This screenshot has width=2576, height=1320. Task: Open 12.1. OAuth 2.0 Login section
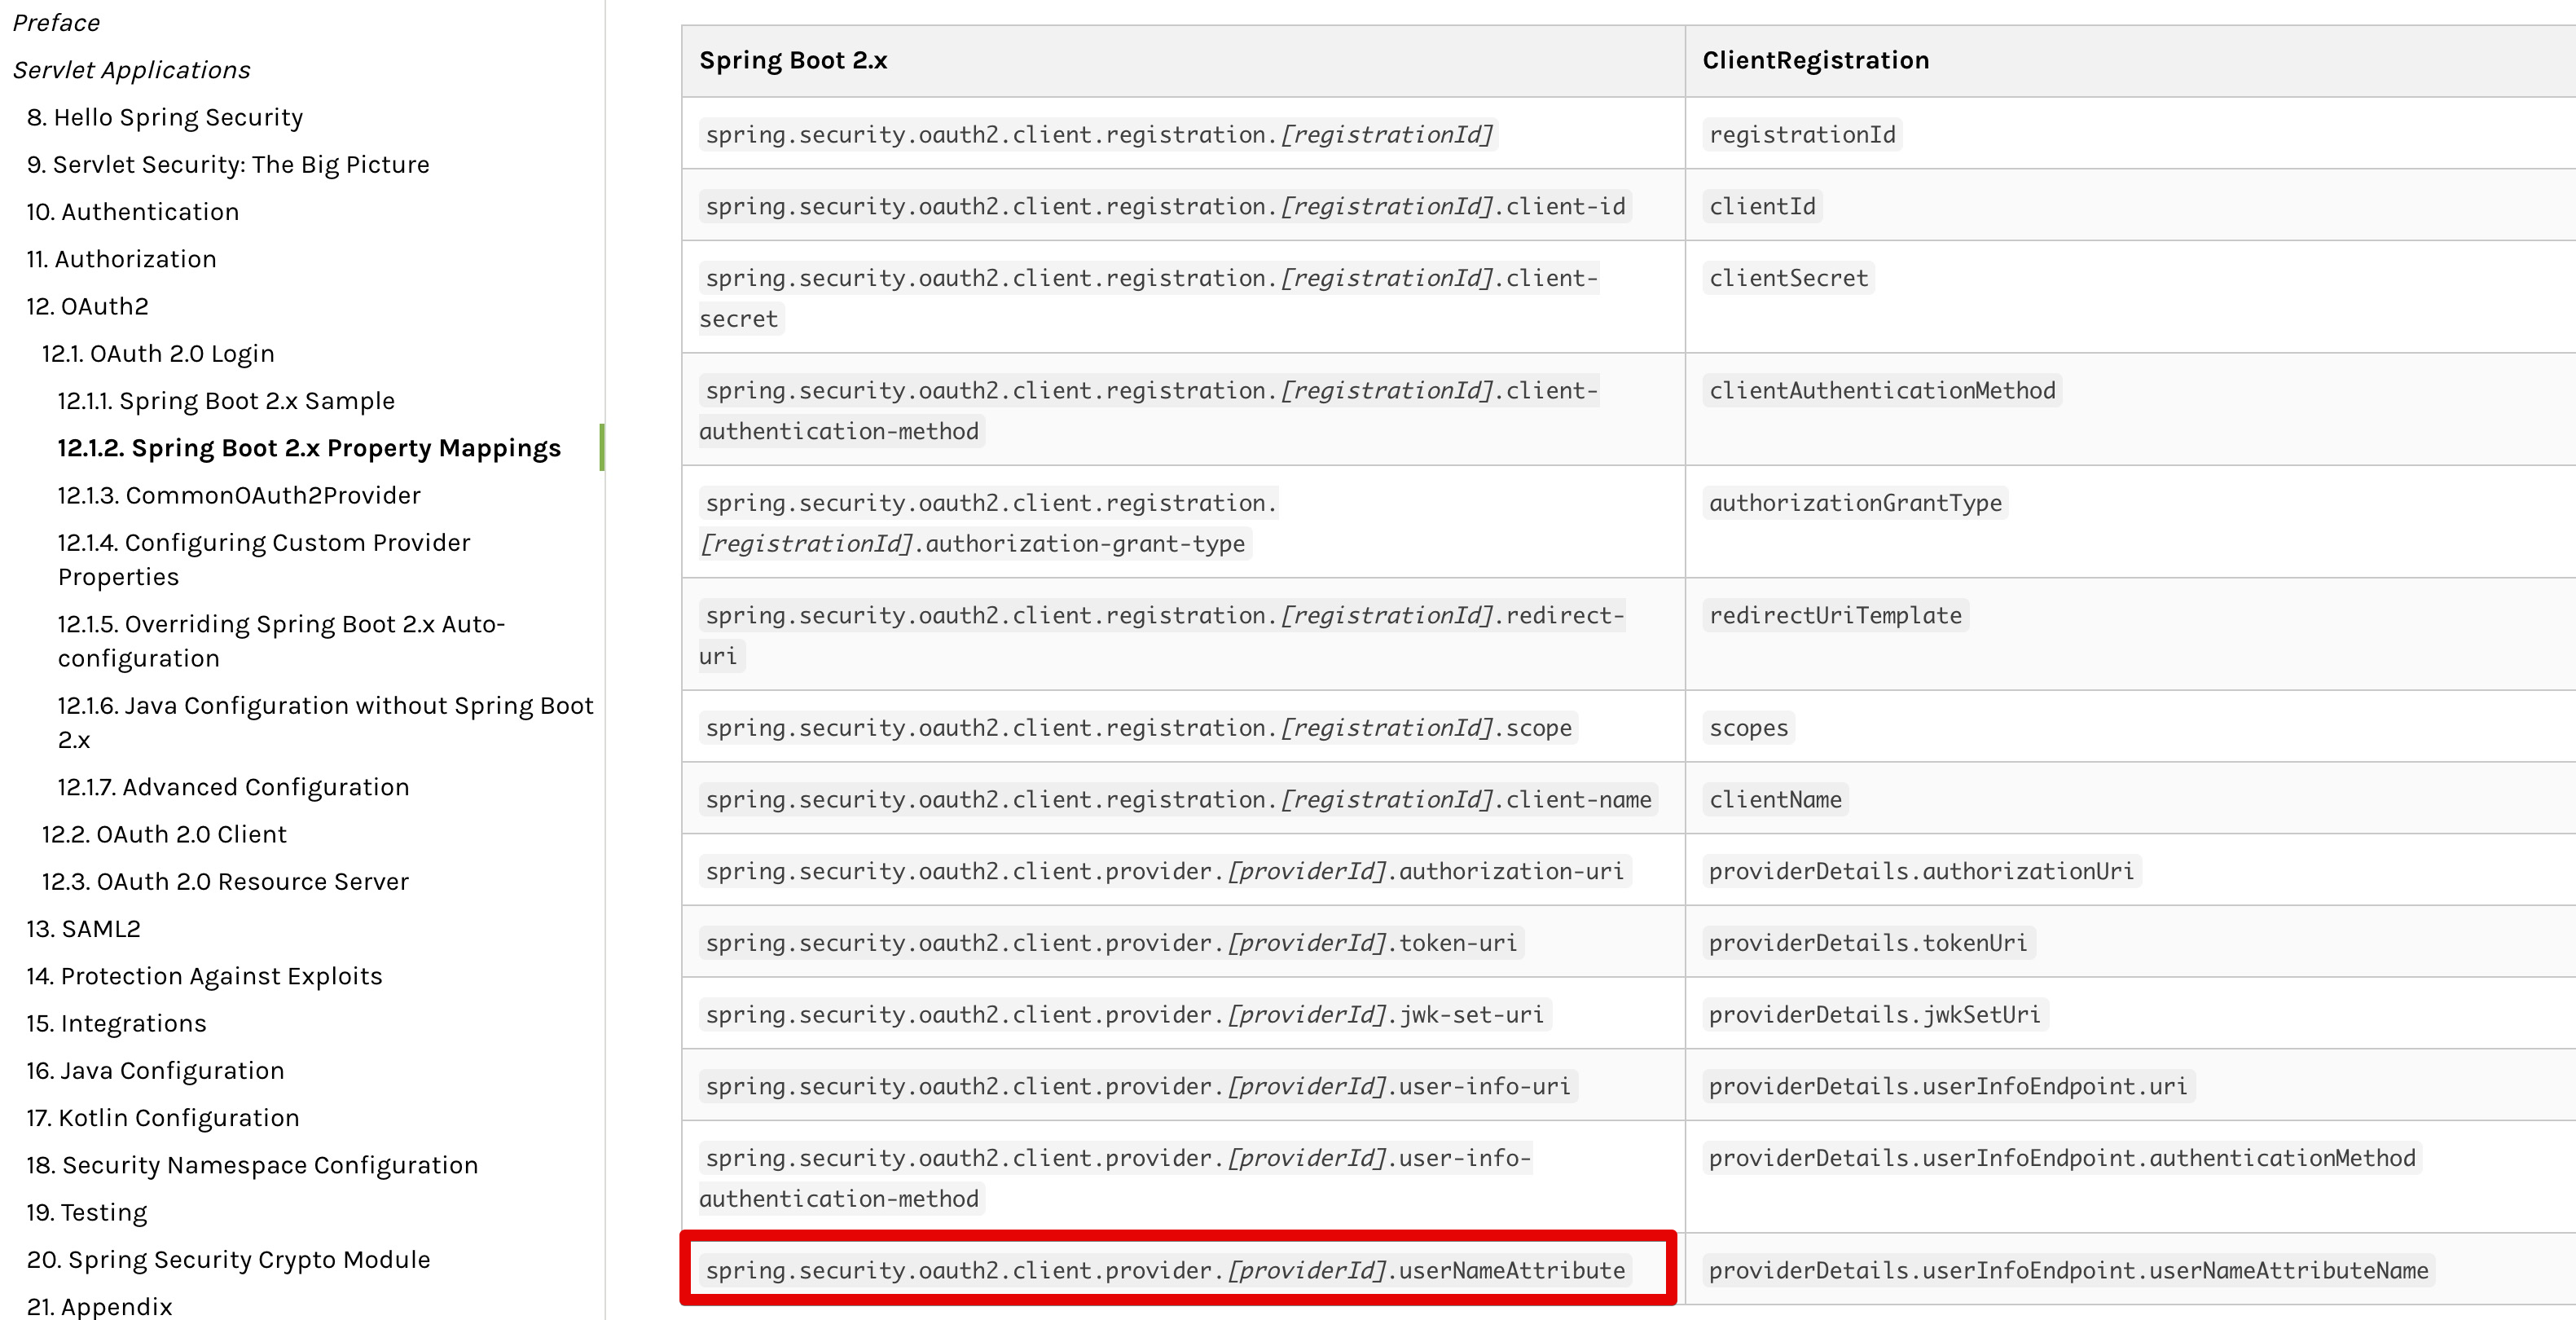tap(158, 353)
